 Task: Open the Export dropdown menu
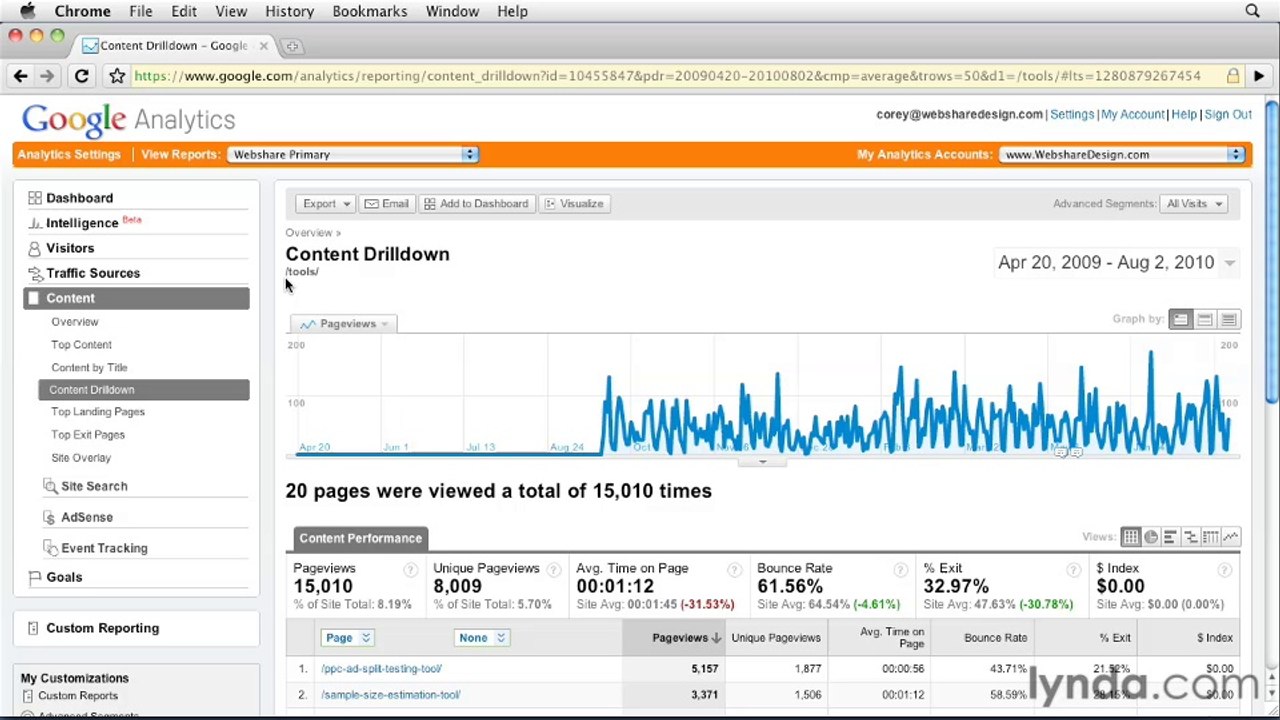pos(326,204)
